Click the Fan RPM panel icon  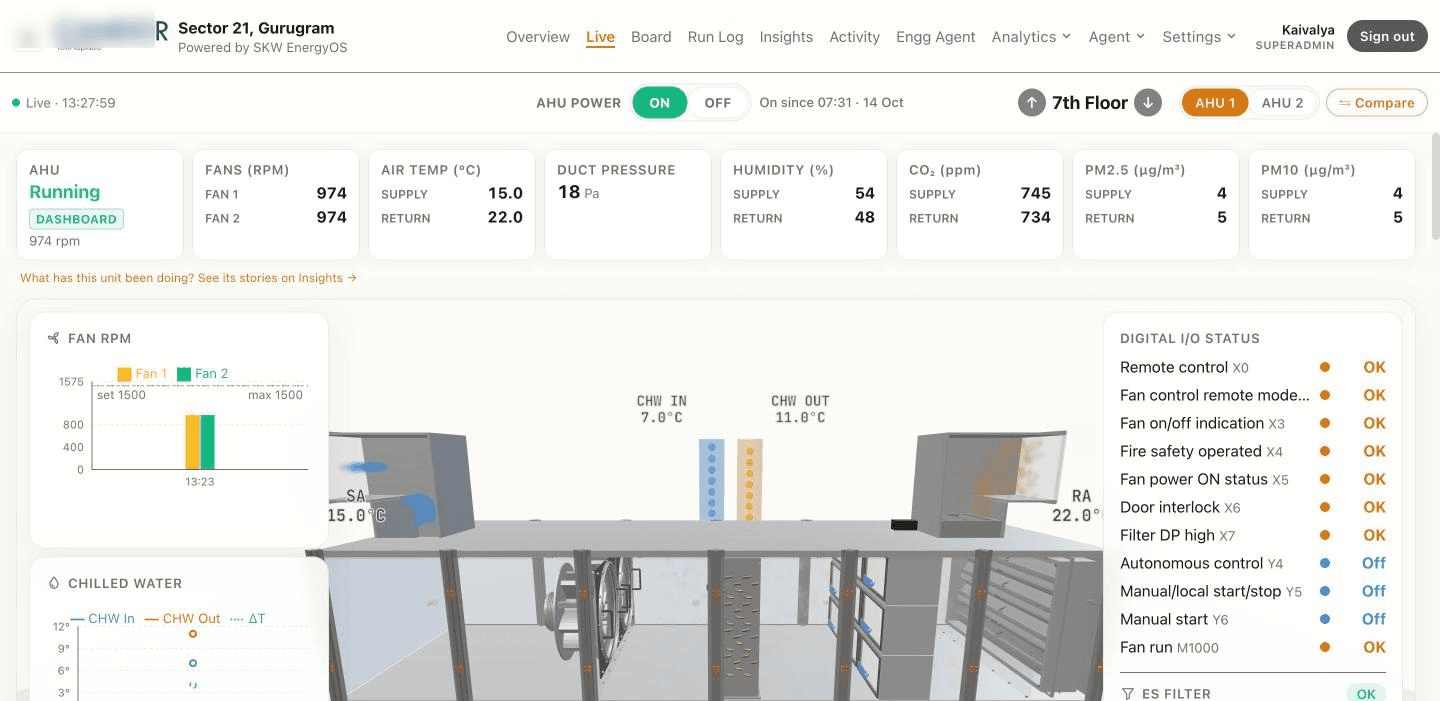(x=53, y=338)
